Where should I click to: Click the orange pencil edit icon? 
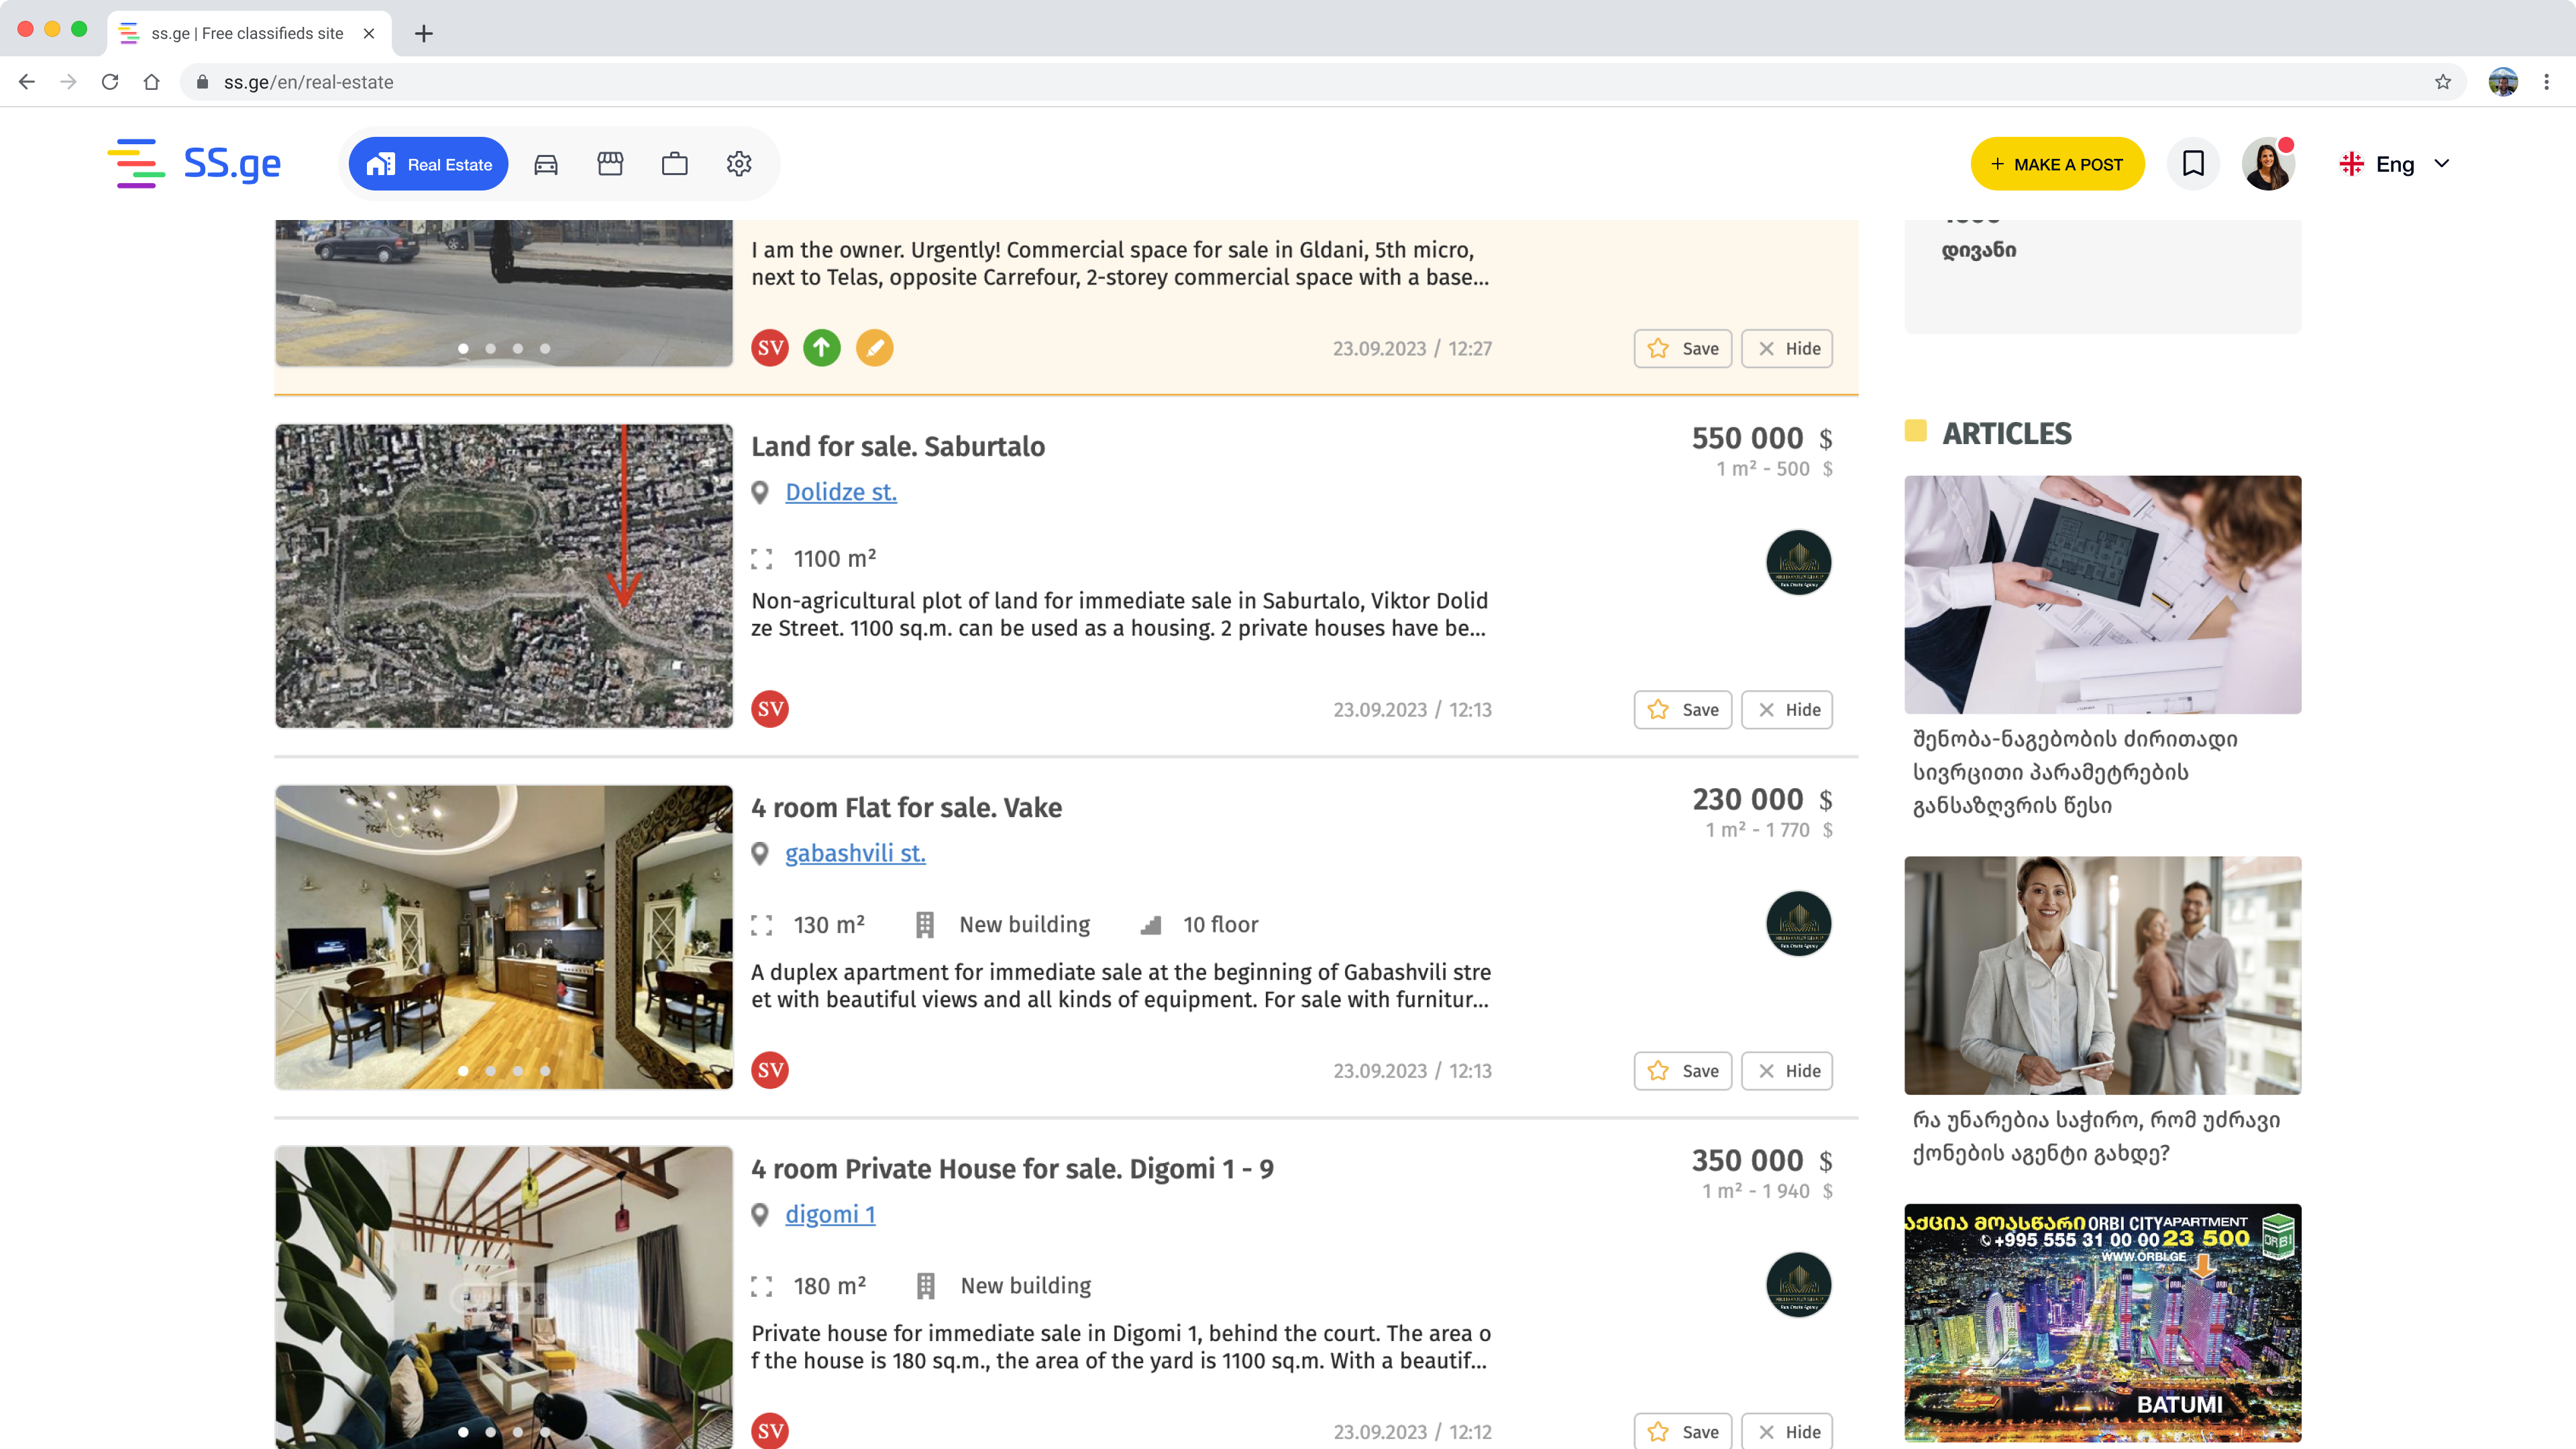coord(874,348)
